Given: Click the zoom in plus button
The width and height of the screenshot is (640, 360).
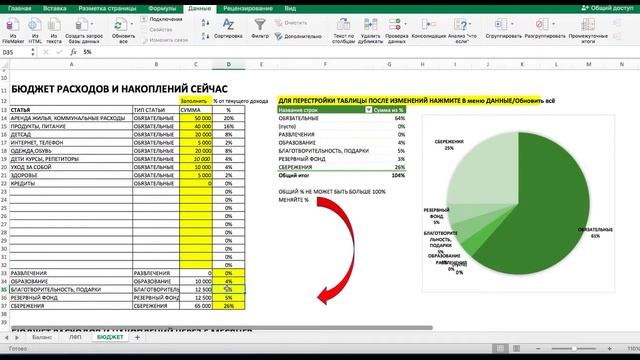Looking at the screenshot, I should tap(609, 348).
